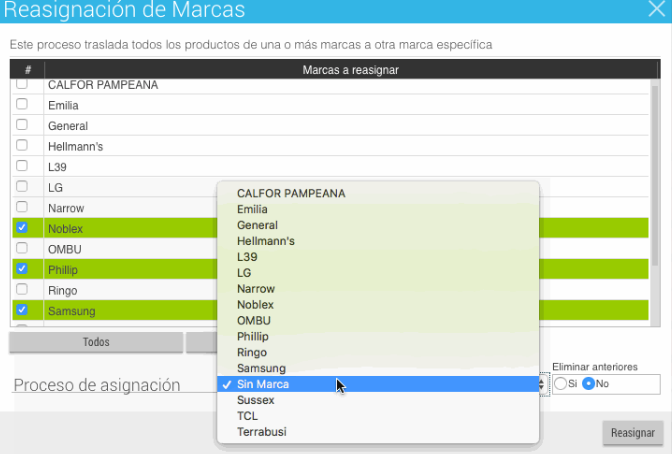Image resolution: width=672 pixels, height=454 pixels.
Task: Click the Hellmann's row label in table
Action: 75,147
